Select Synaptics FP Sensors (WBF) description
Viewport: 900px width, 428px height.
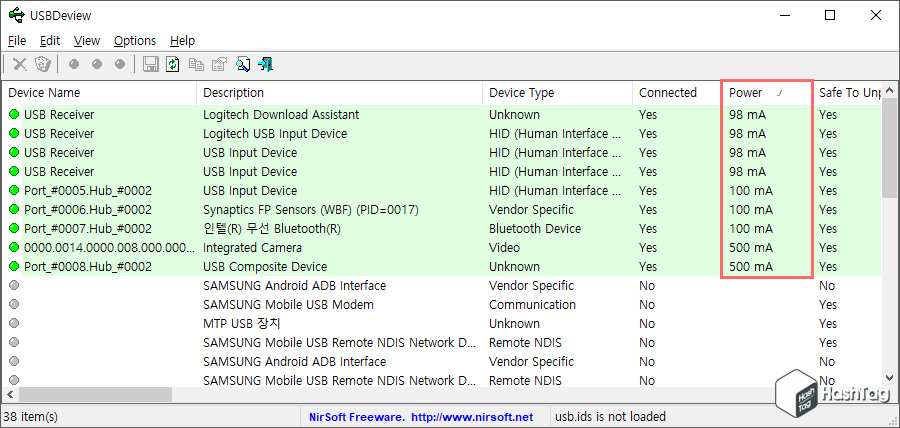(x=311, y=209)
